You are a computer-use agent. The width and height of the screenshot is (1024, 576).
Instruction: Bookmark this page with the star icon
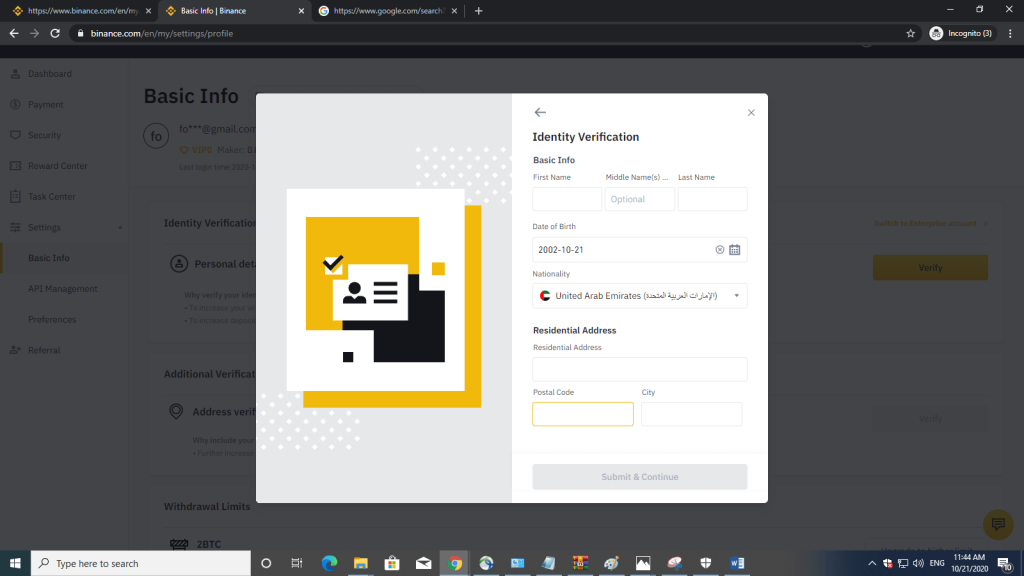pyautogui.click(x=910, y=33)
